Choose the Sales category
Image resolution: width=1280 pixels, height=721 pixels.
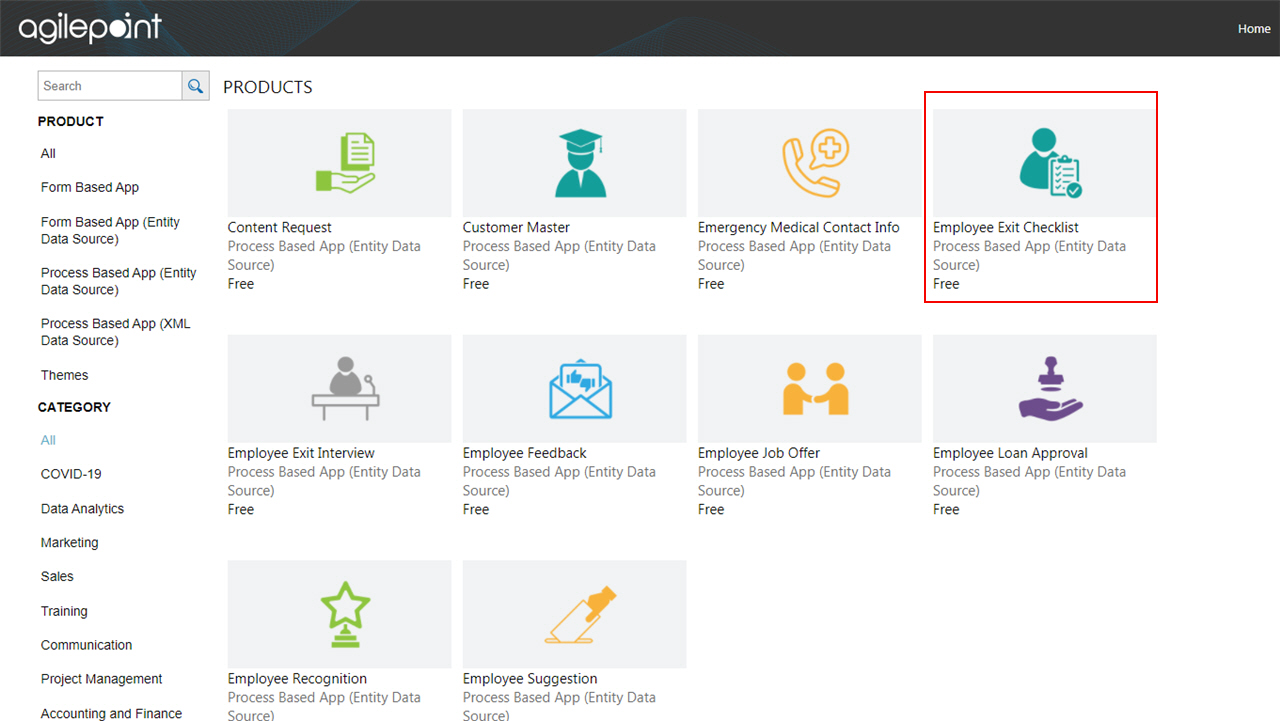57,576
